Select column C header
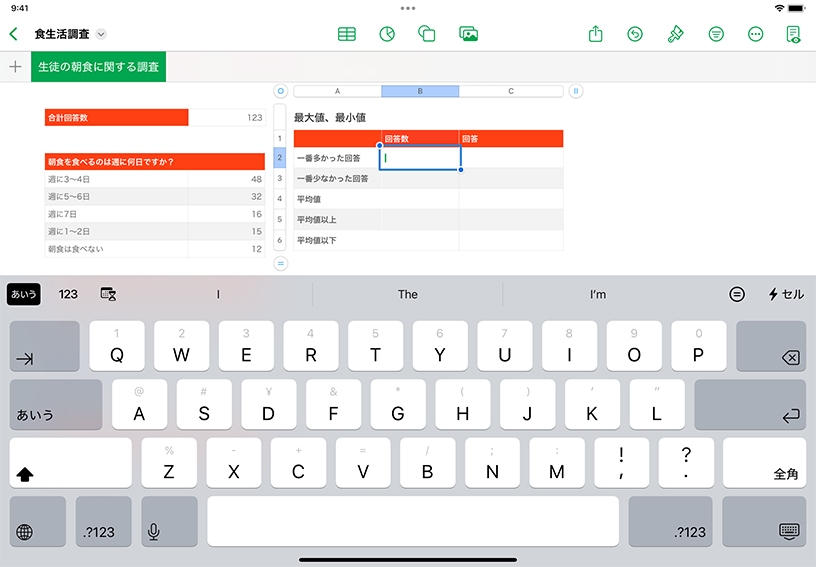 click(511, 91)
